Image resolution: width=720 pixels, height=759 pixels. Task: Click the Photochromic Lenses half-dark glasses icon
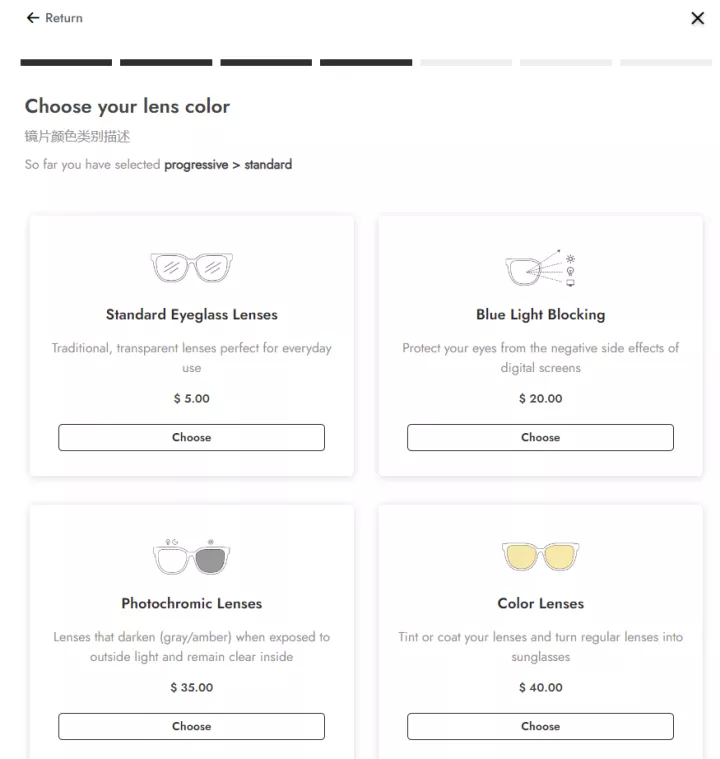[x=191, y=556]
